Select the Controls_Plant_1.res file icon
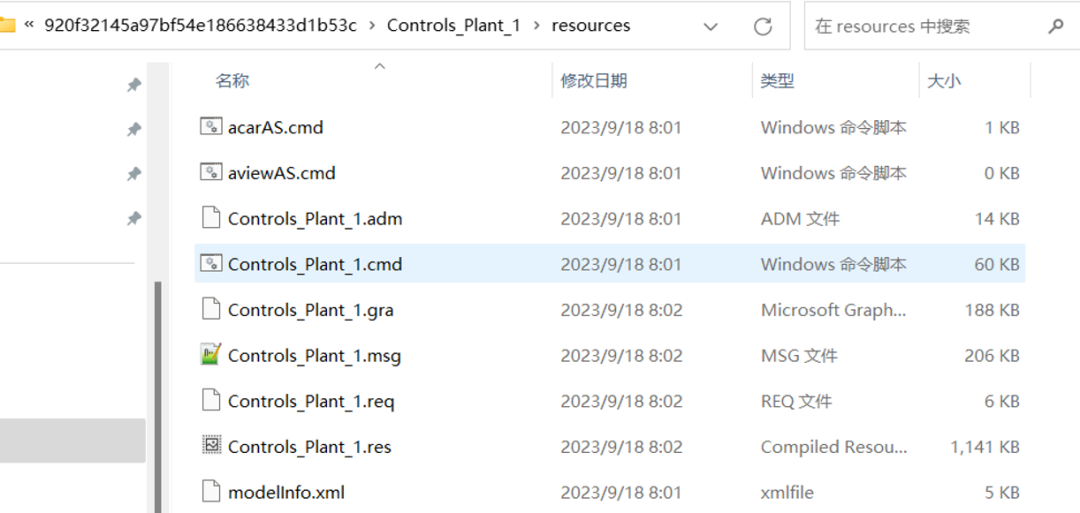The image size is (1080, 513). pyautogui.click(x=211, y=446)
